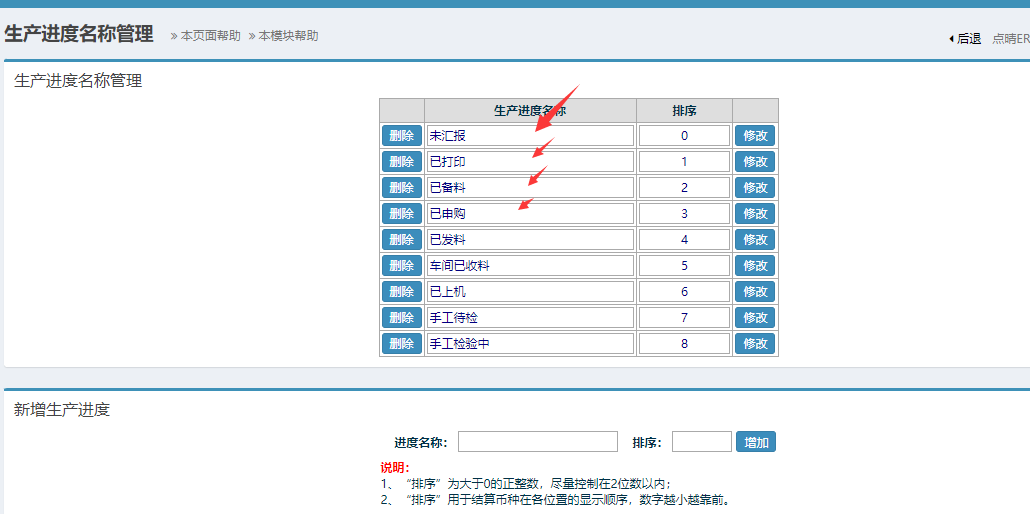Screen dimensions: 1030x514
Task: Focus the 进度名称 input field
Action: coord(537,442)
